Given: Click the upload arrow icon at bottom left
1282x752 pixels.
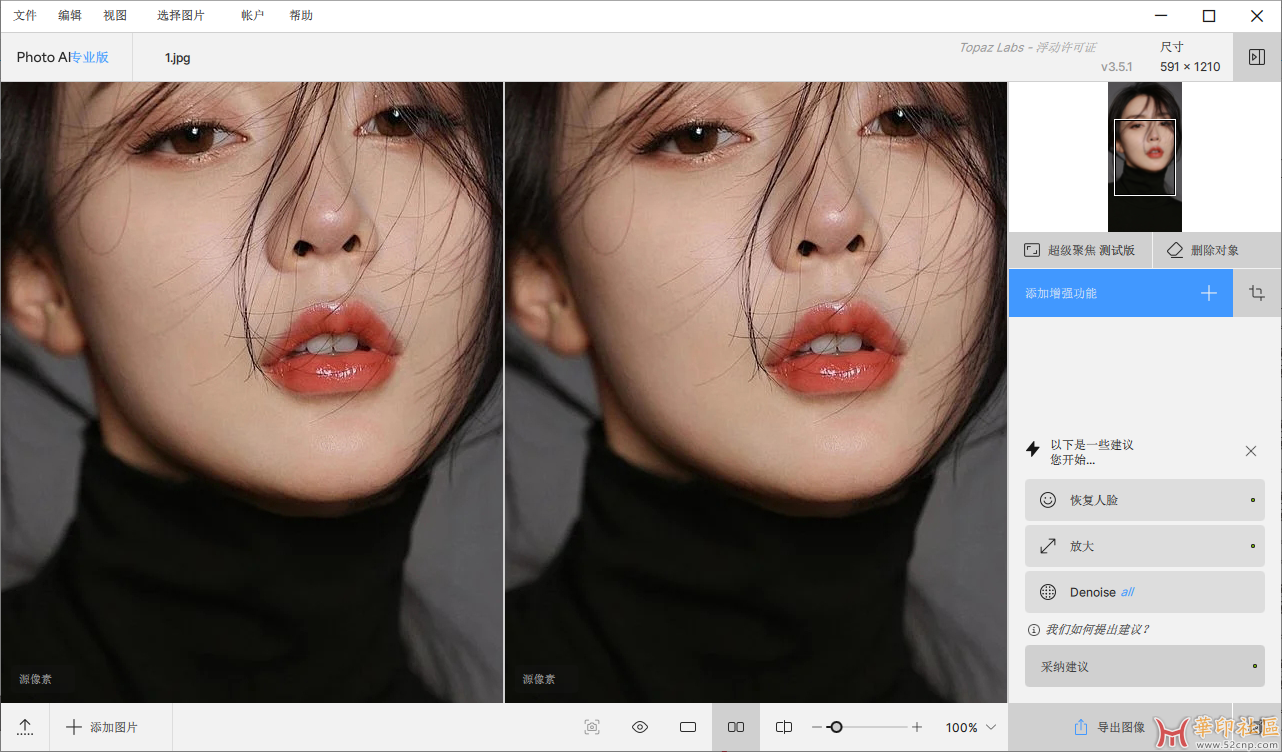Looking at the screenshot, I should 25,727.
